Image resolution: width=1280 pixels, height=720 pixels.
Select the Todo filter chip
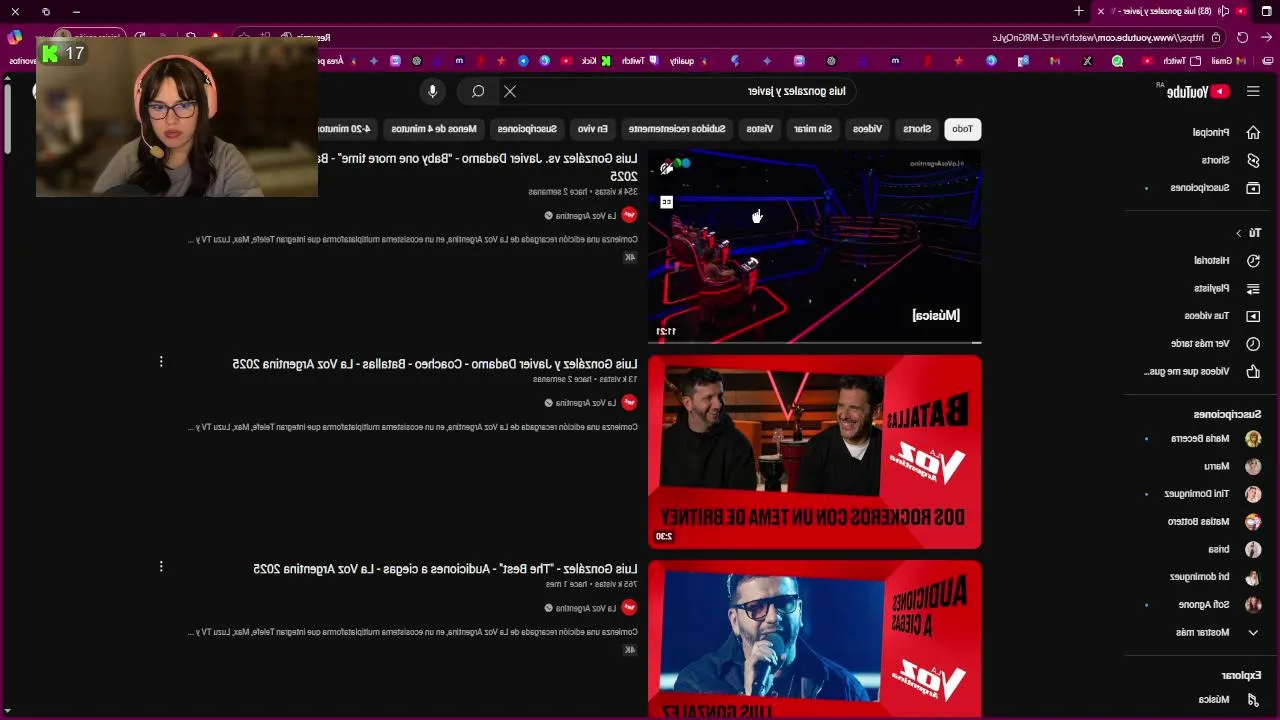(962, 129)
